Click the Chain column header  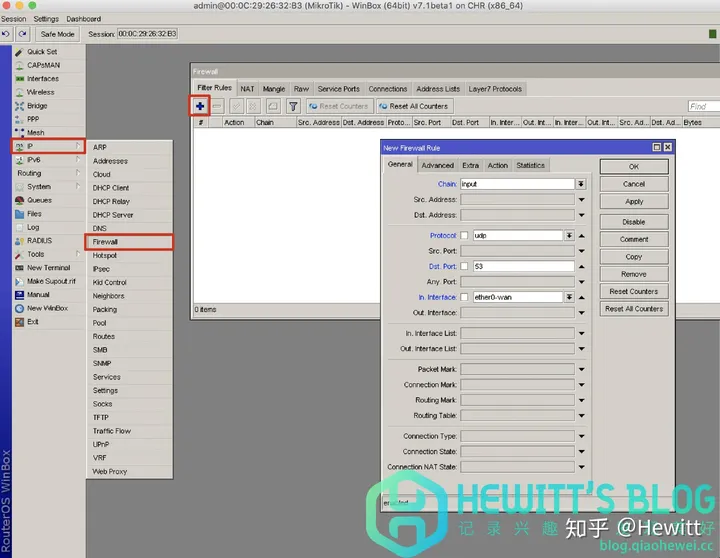coord(275,123)
